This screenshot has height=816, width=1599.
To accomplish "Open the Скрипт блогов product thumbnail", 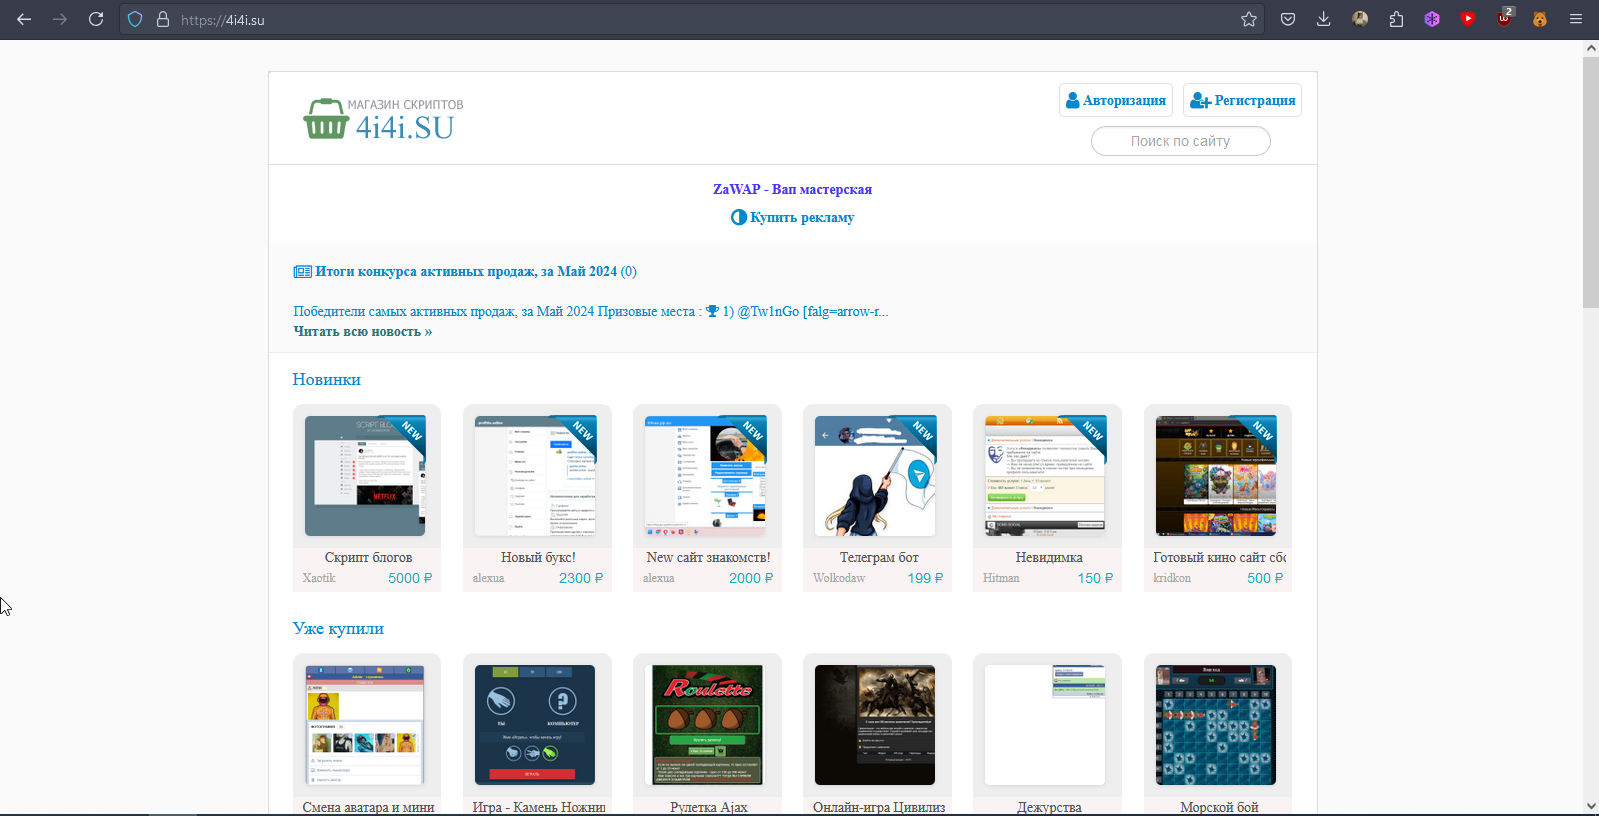I will coord(365,476).
